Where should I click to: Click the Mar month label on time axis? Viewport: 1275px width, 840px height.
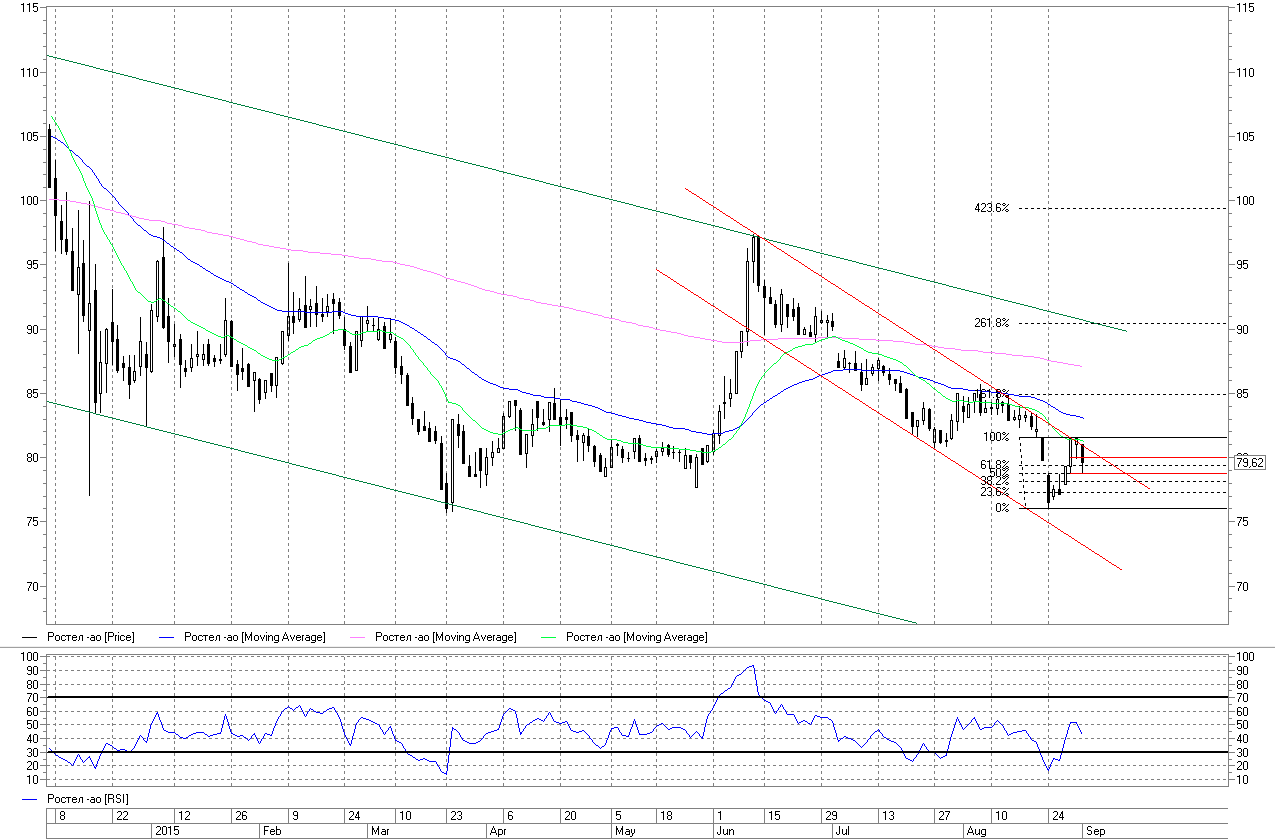(x=380, y=831)
